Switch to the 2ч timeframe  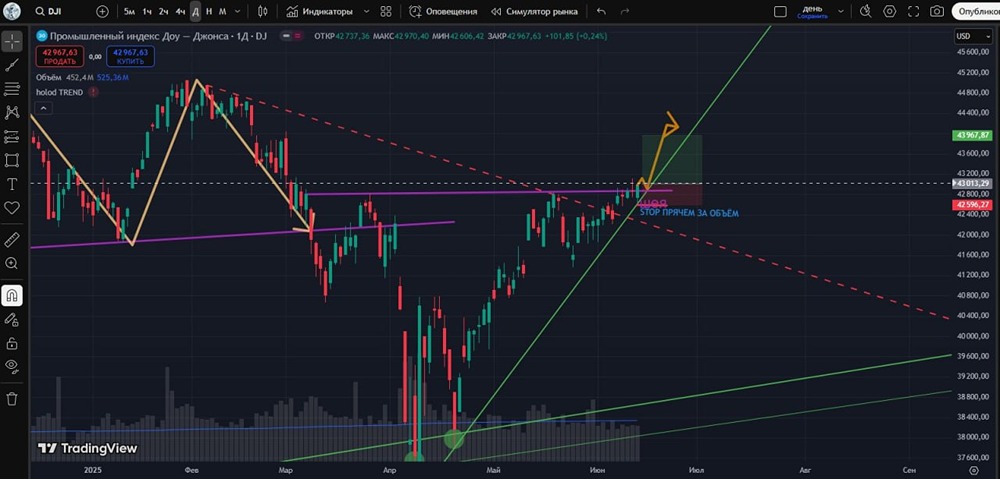tap(164, 11)
